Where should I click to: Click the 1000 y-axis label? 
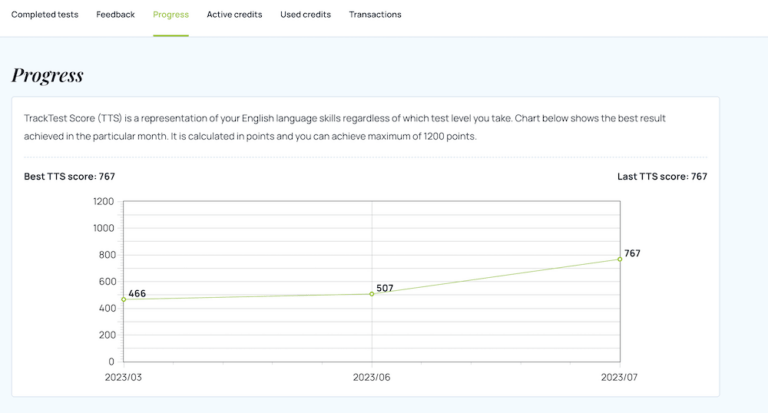coord(103,228)
